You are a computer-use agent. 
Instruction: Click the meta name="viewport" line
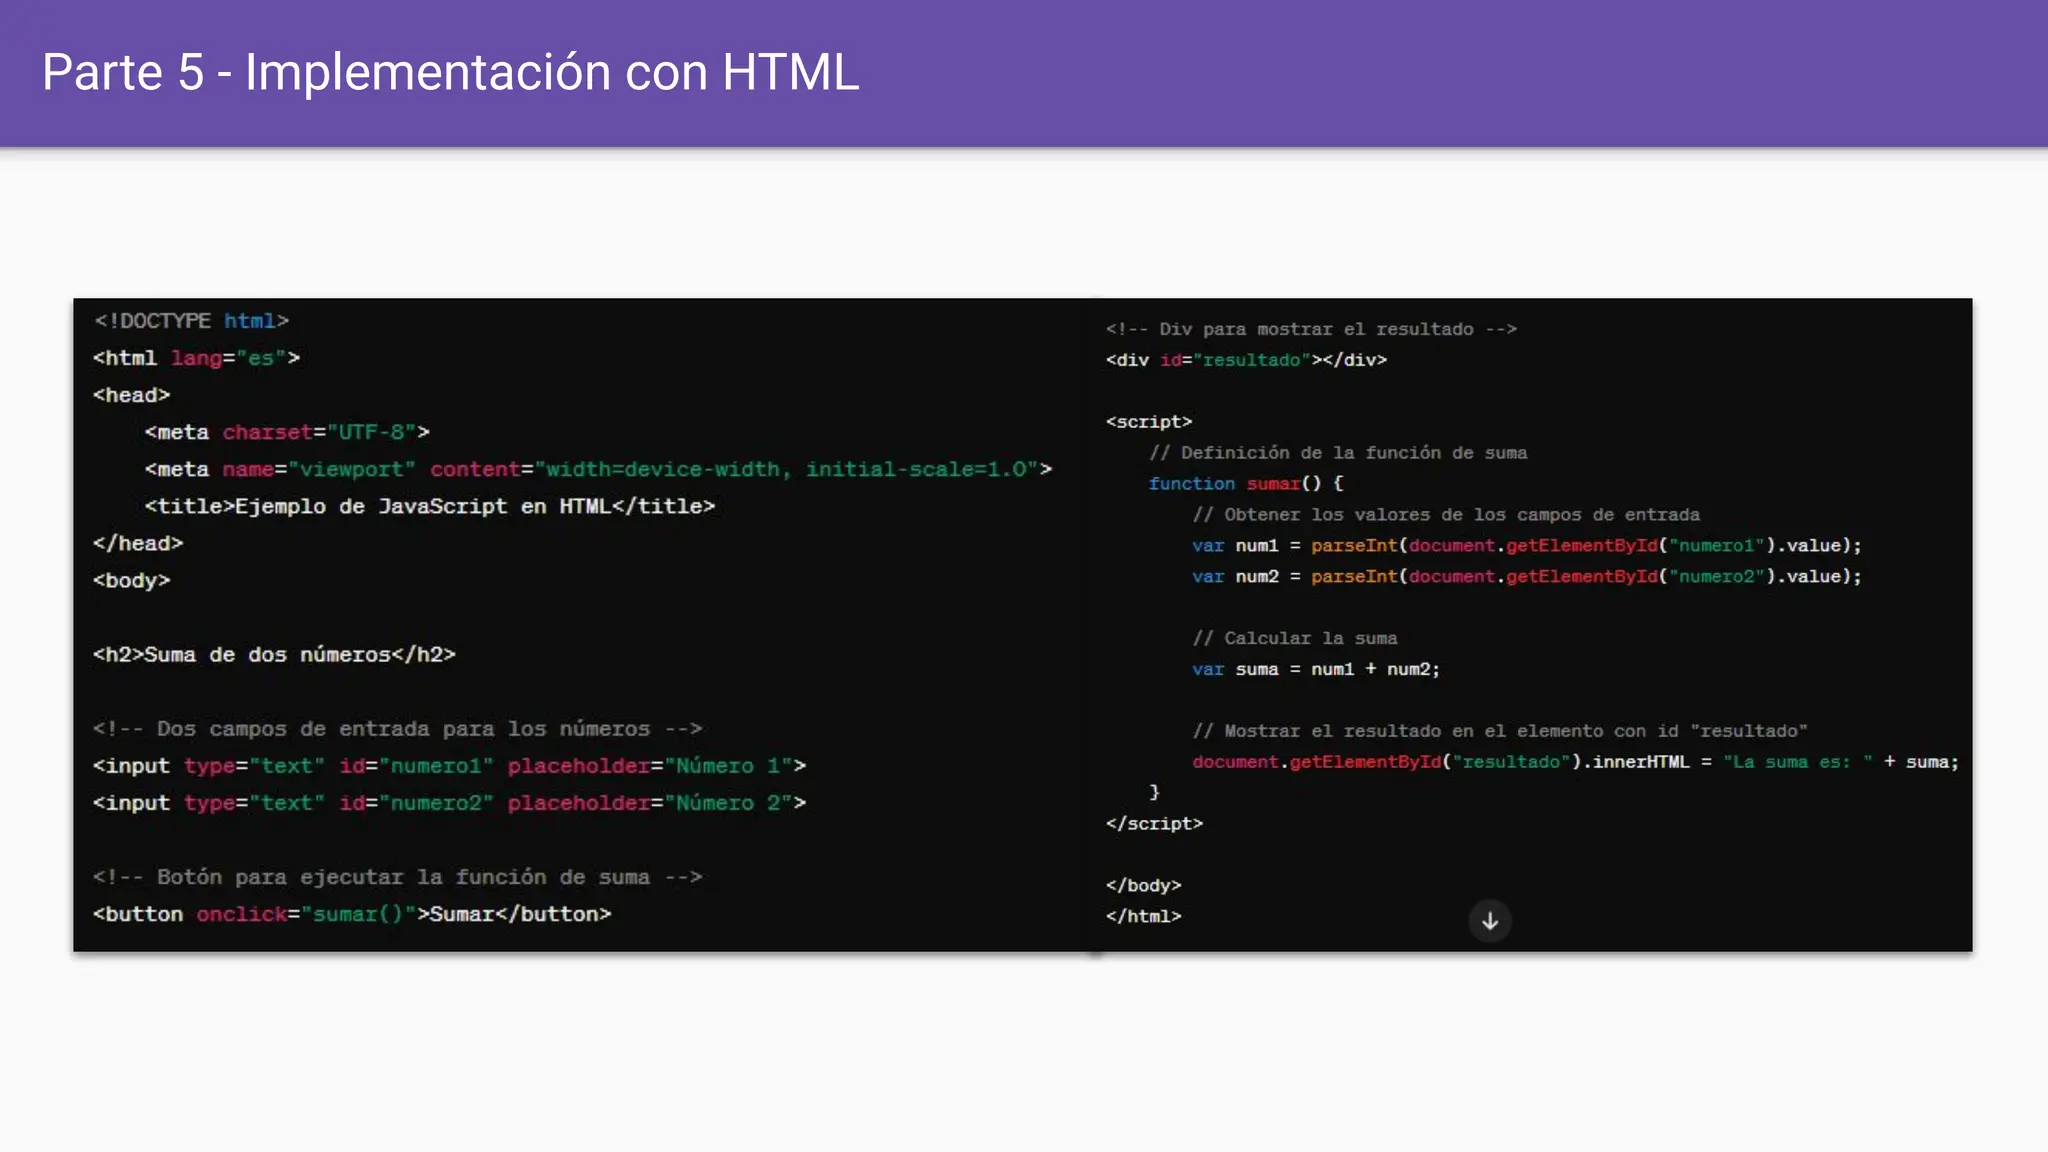tap(598, 469)
